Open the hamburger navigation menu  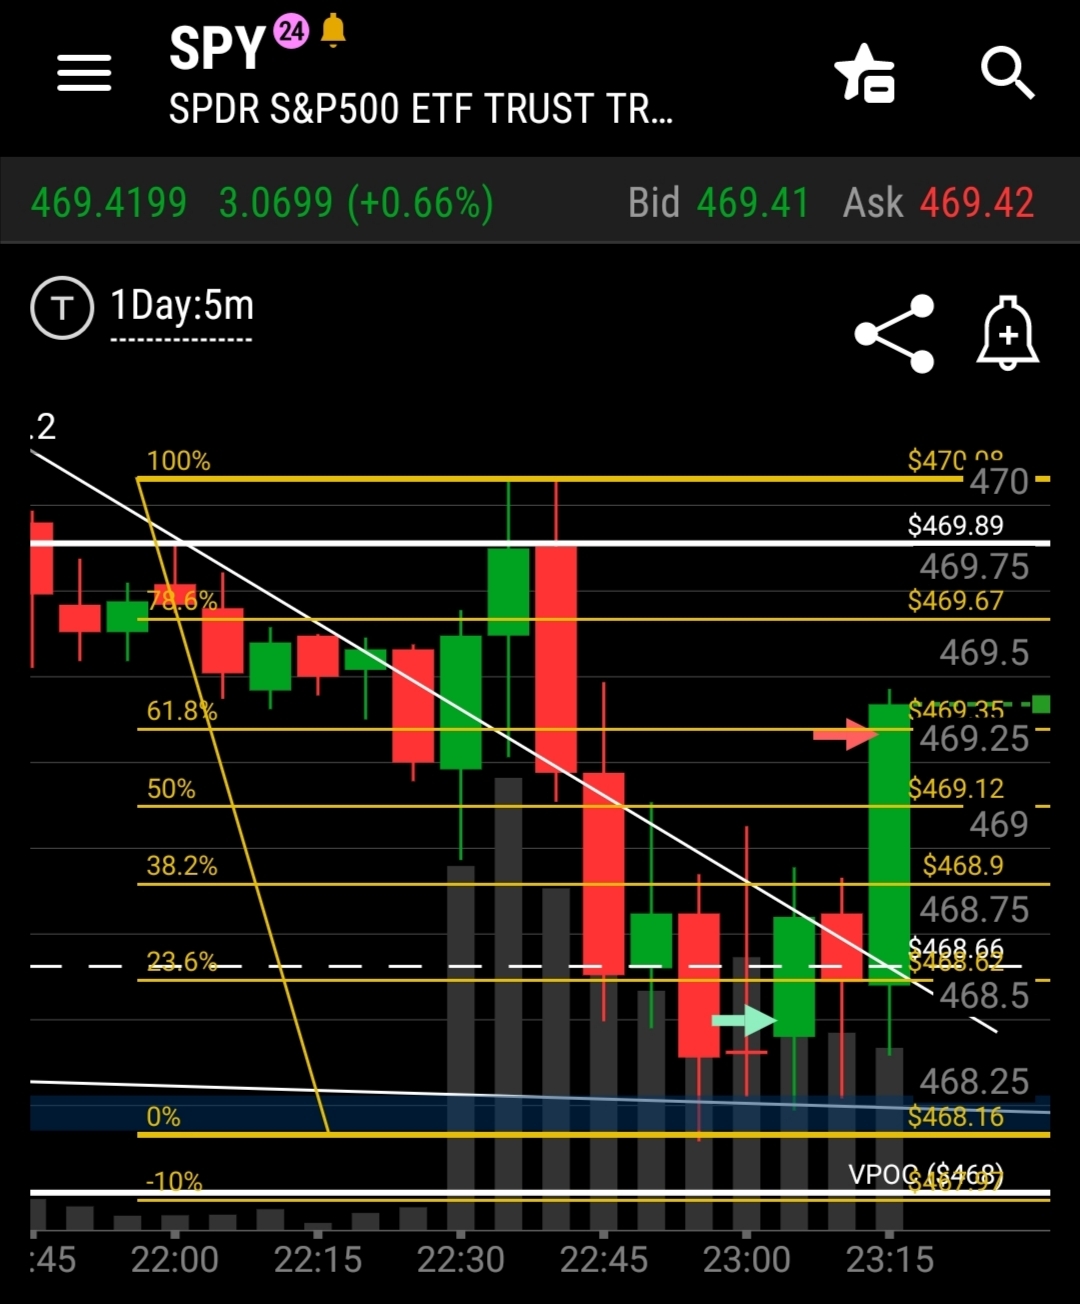pyautogui.click(x=84, y=73)
